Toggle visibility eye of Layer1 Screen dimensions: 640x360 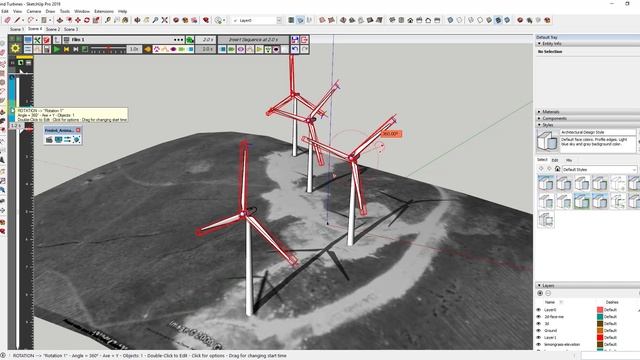point(539,338)
